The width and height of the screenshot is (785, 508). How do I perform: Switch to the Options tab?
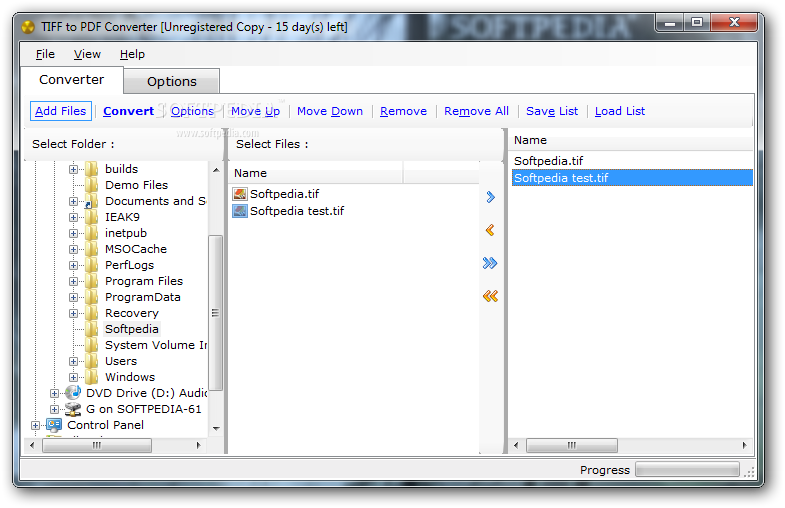(172, 82)
